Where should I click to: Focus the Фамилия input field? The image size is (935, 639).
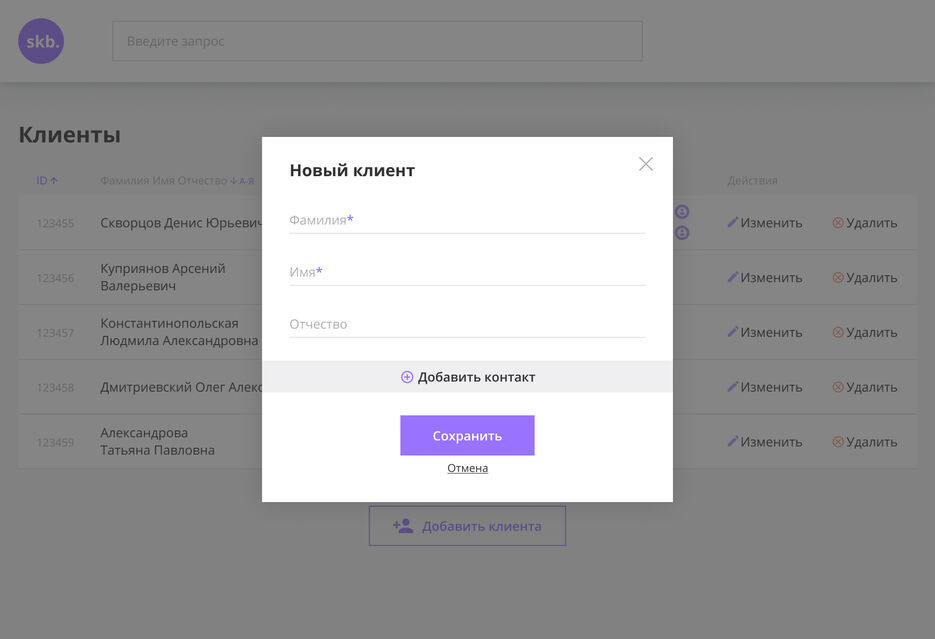coord(468,221)
